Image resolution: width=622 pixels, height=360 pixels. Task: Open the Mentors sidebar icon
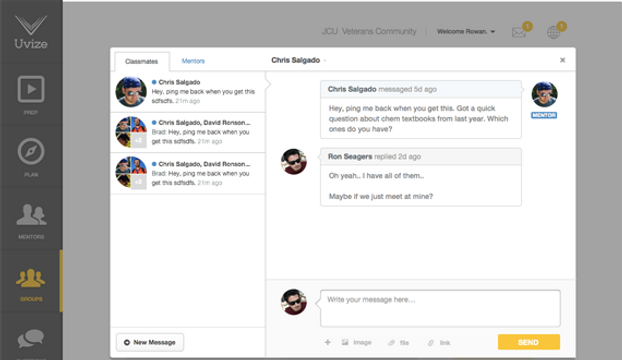(31, 214)
